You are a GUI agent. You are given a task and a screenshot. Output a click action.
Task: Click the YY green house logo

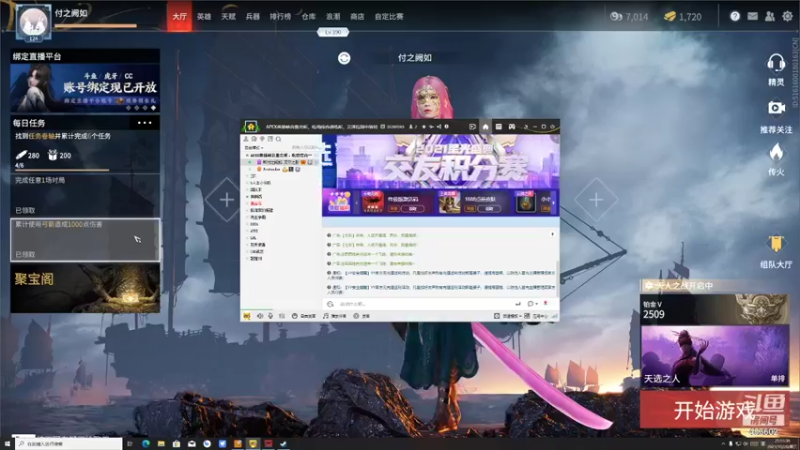click(x=251, y=127)
